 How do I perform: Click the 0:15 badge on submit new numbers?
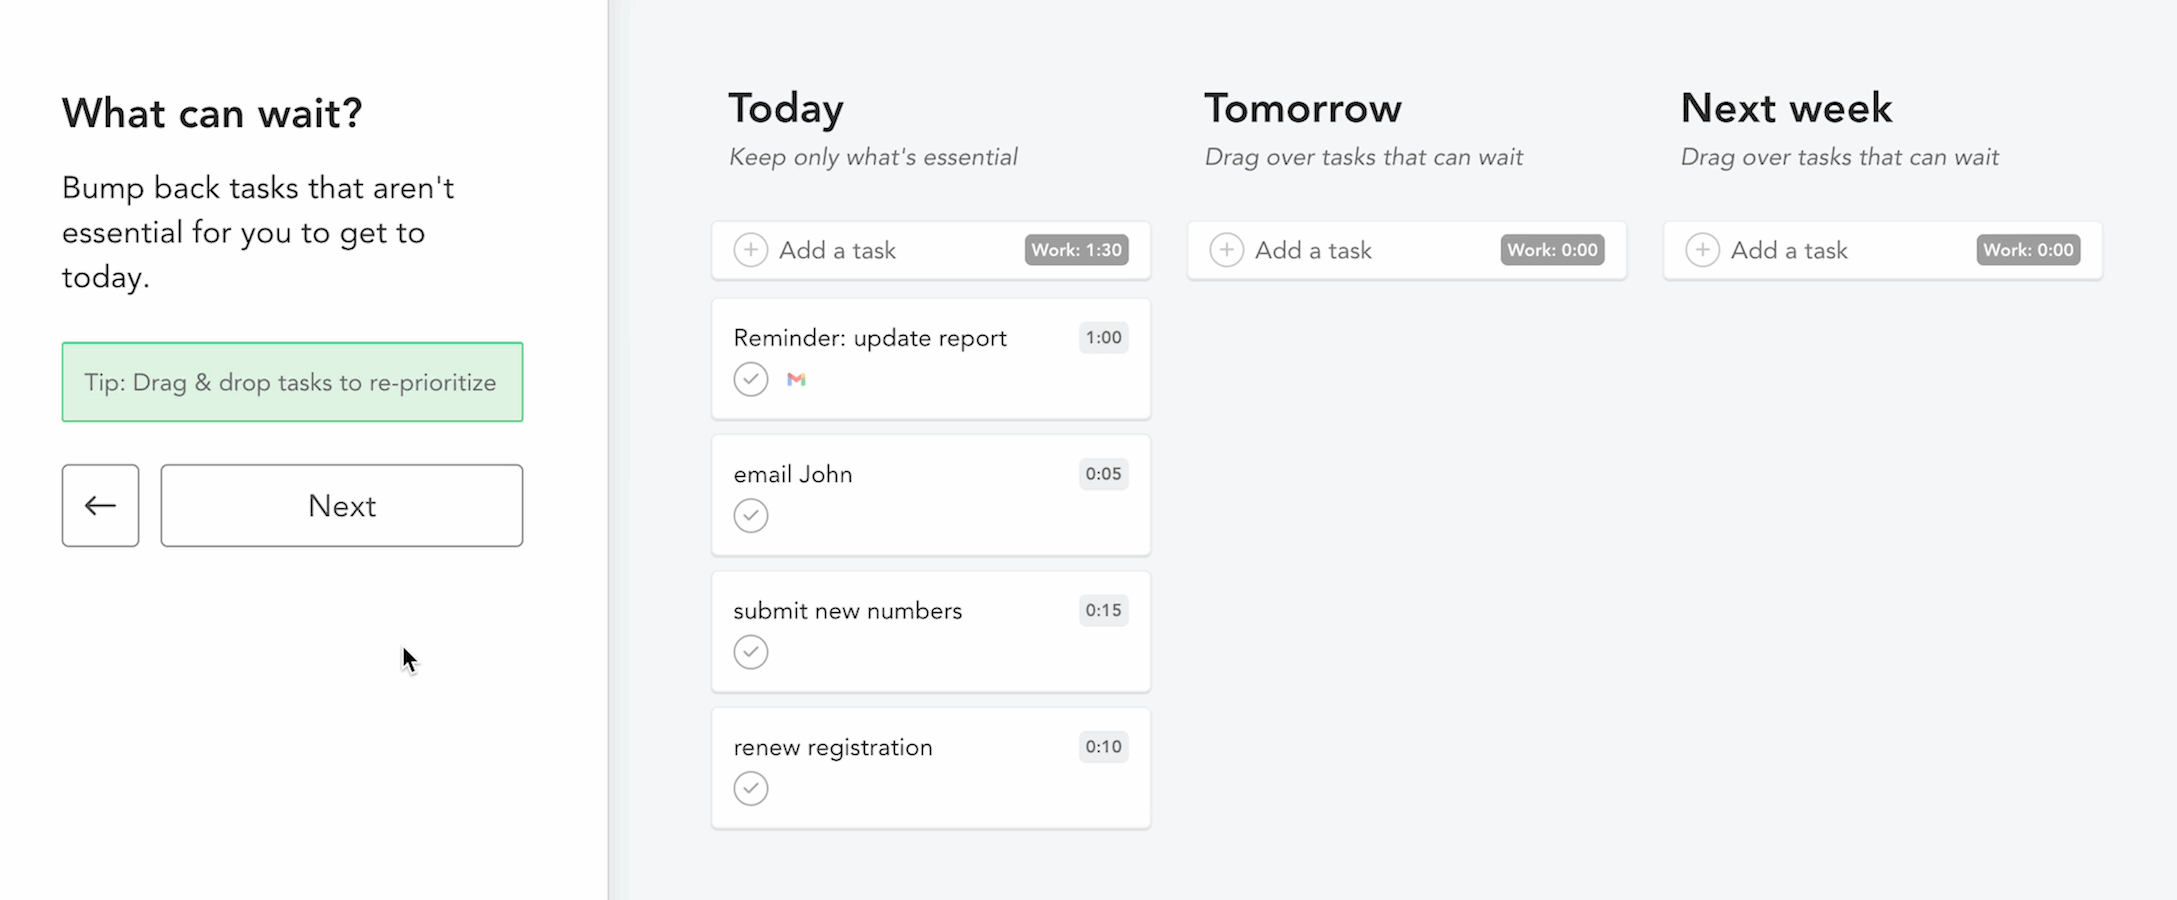1103,610
